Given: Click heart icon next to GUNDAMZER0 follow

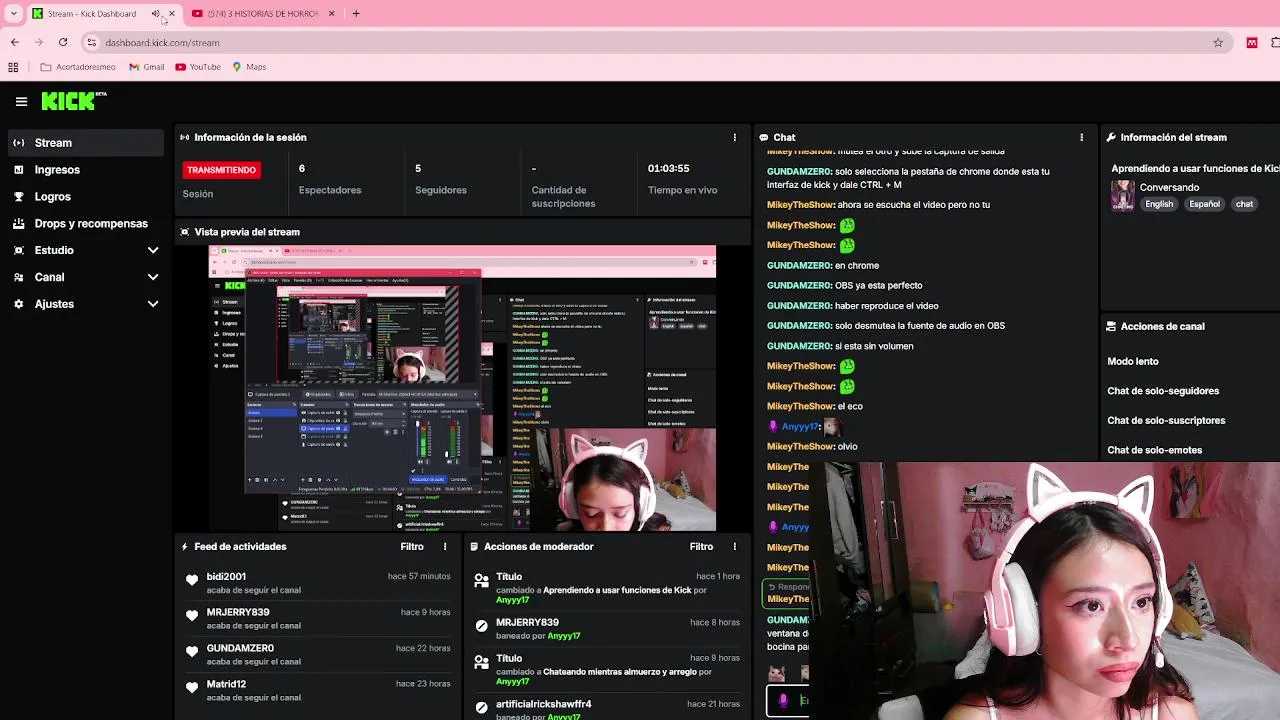Looking at the screenshot, I should [192, 652].
